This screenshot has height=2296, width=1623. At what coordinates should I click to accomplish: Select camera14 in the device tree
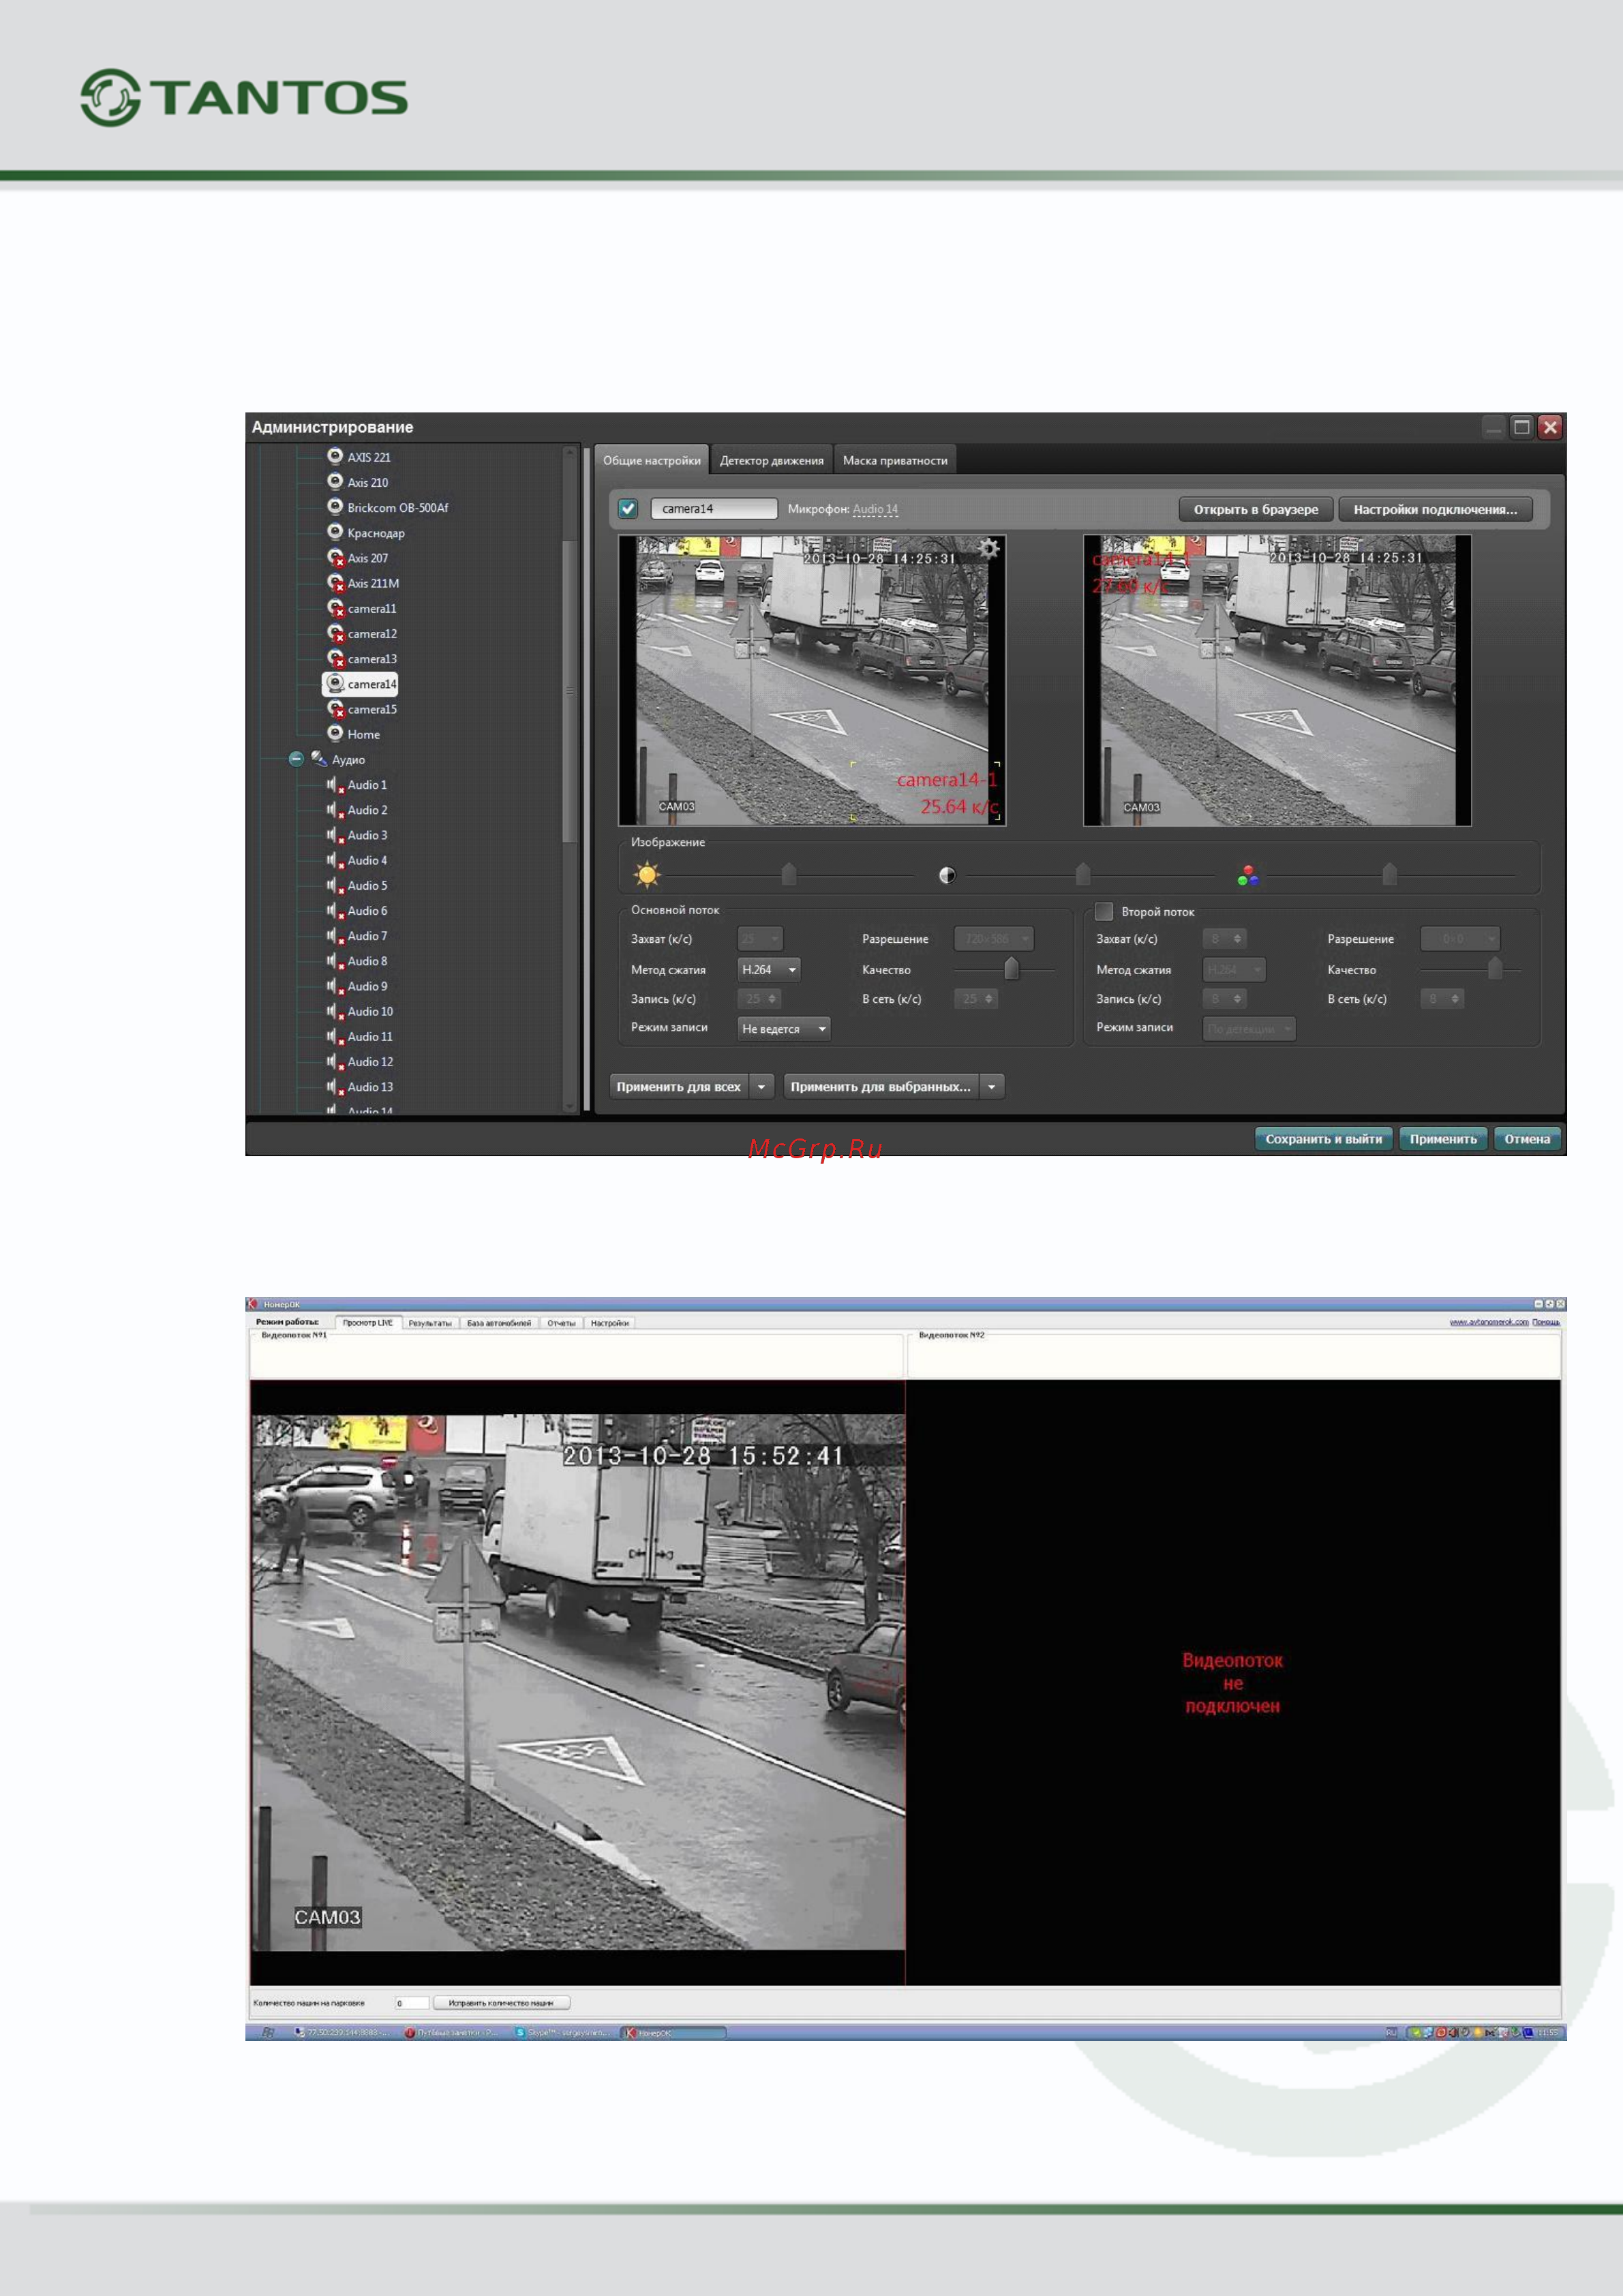point(361,684)
